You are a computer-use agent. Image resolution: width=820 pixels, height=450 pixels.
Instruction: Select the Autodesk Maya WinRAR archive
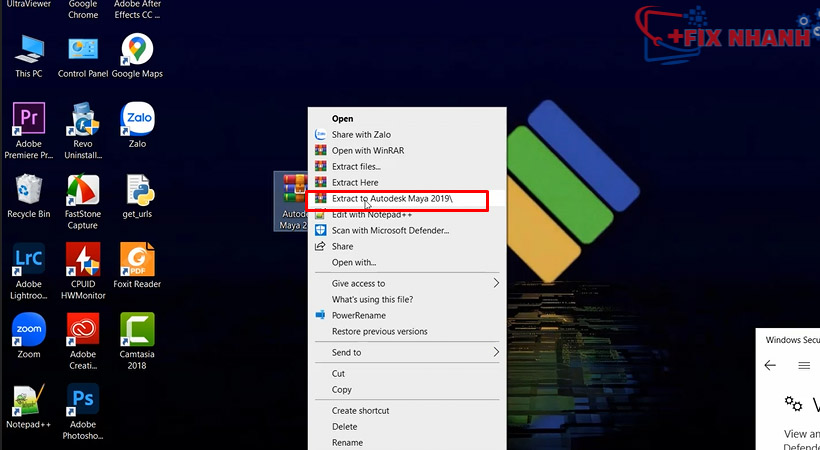tap(292, 201)
